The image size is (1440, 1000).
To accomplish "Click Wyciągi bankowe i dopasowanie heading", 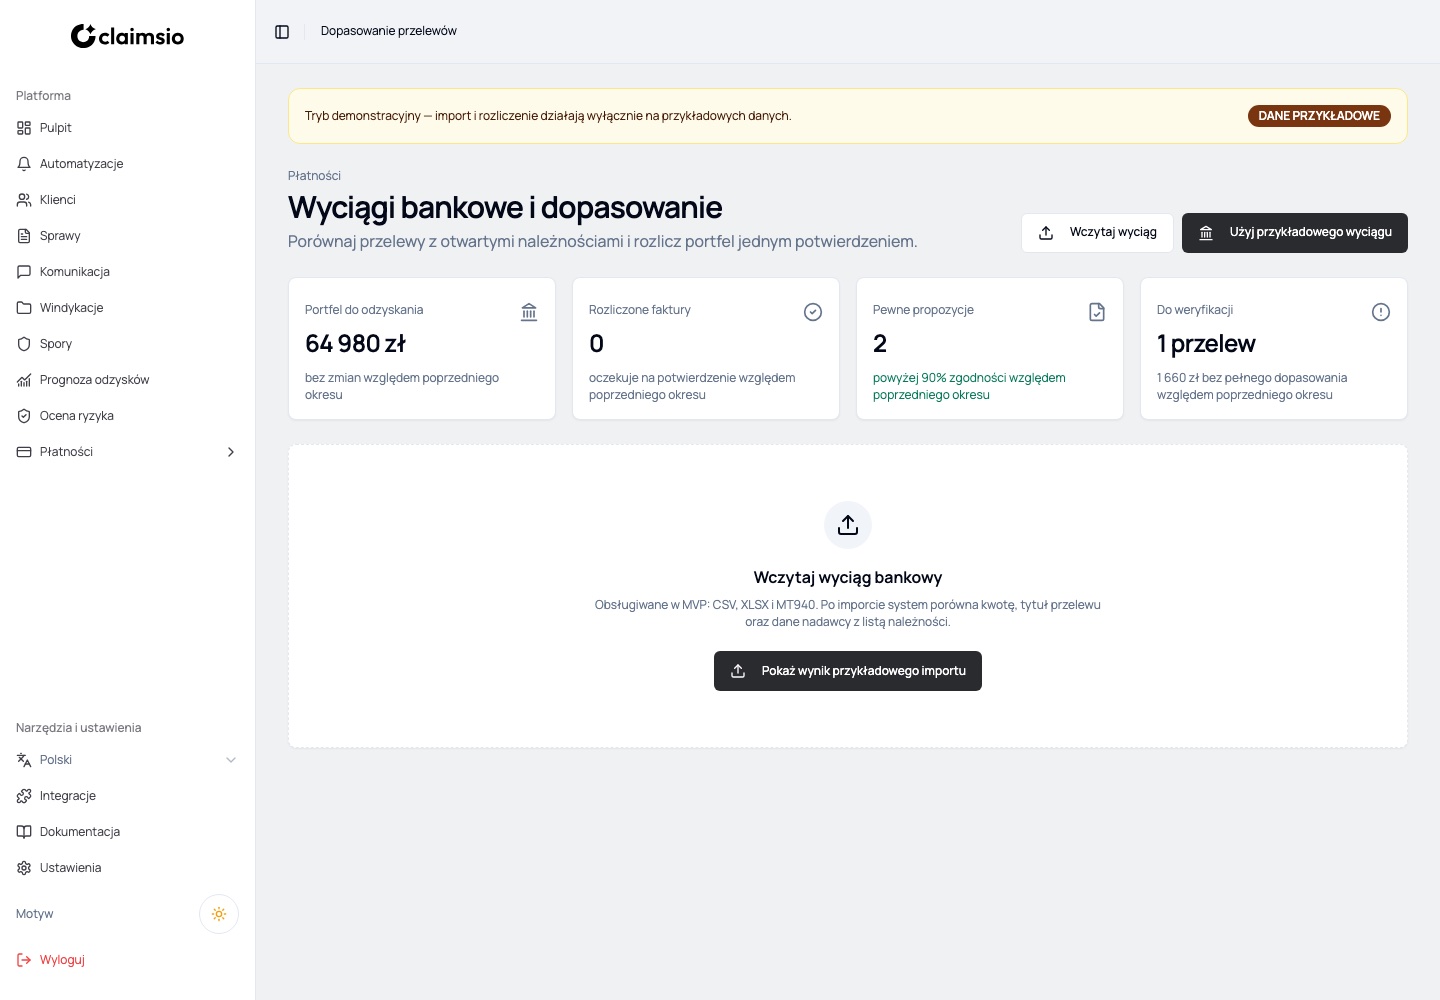I will pos(505,207).
